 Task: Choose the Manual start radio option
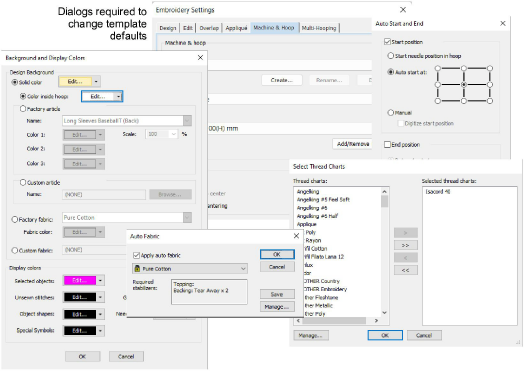pos(391,113)
